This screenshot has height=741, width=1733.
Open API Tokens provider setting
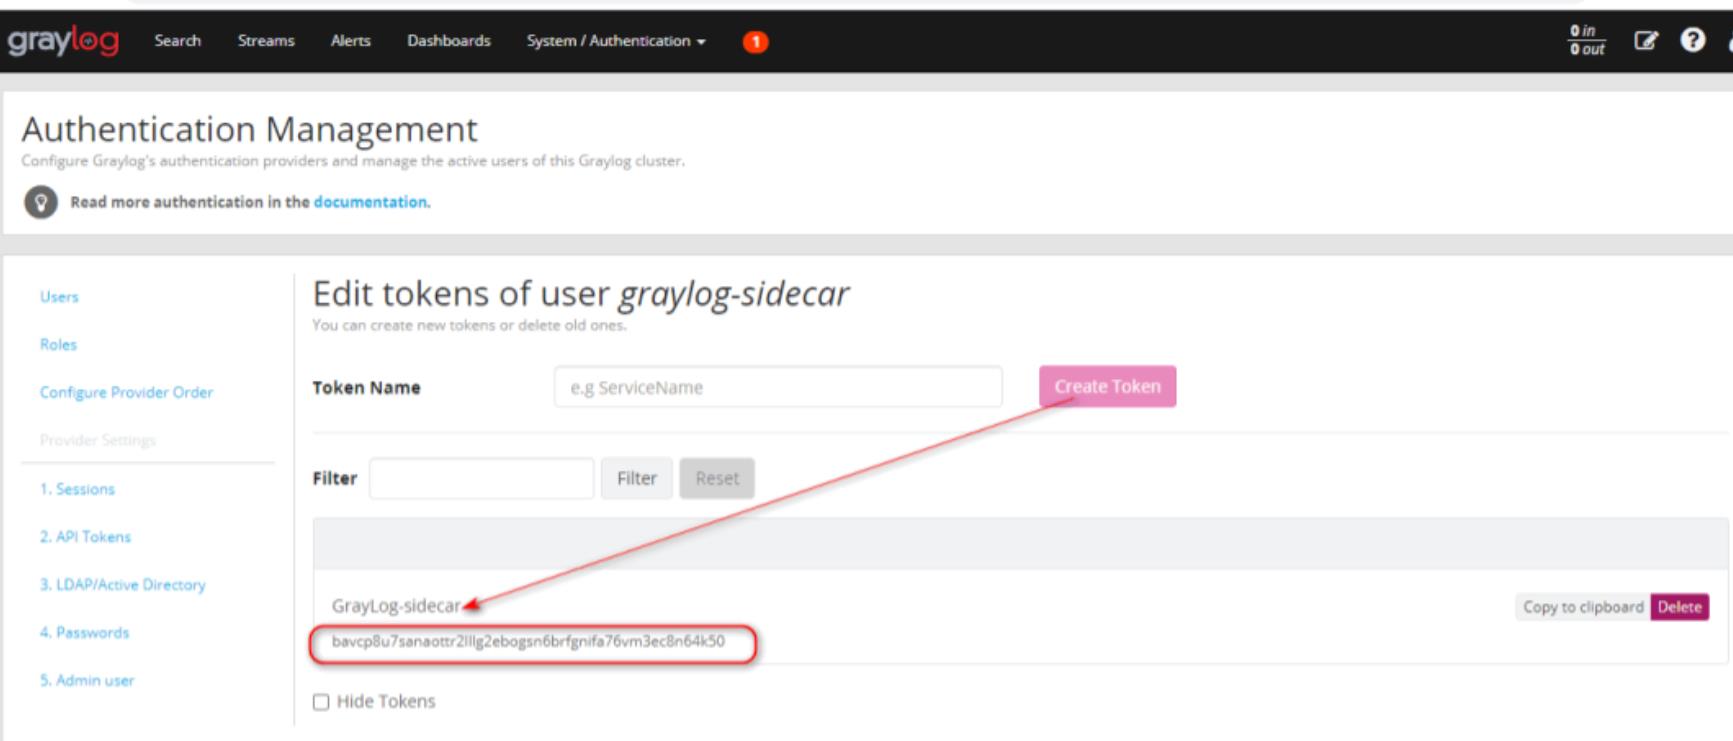point(85,537)
